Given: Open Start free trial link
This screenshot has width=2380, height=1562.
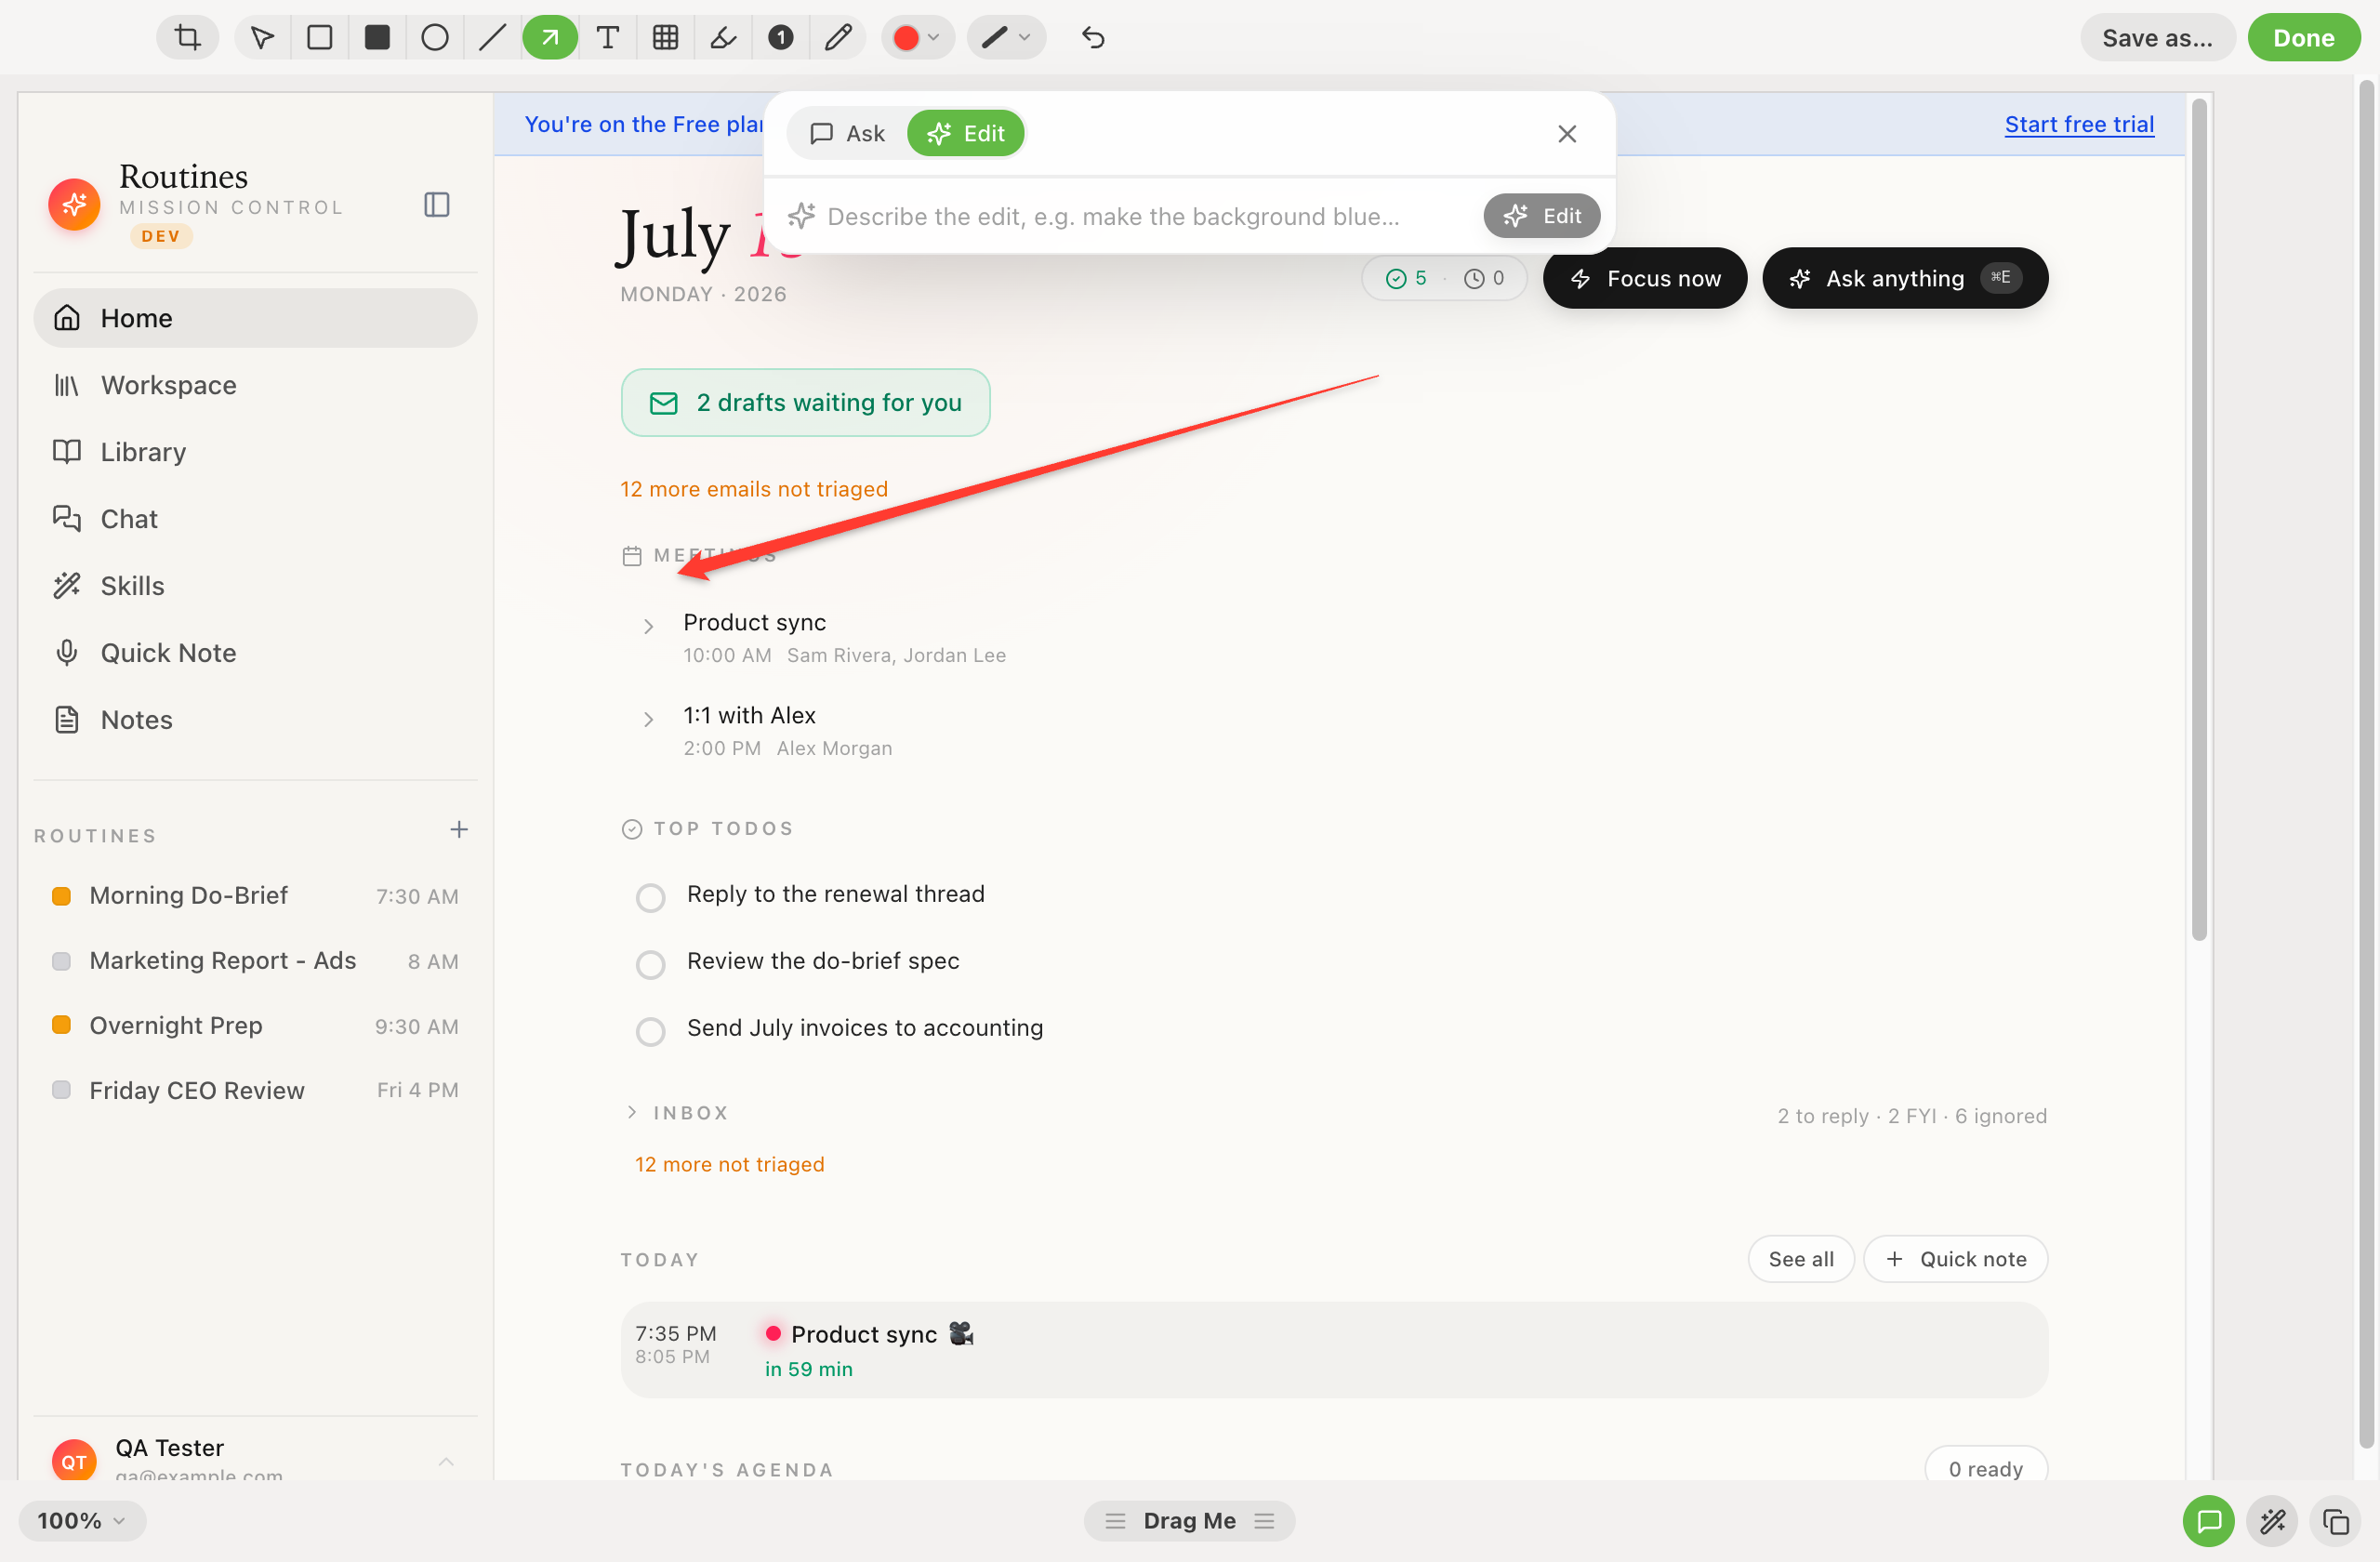Looking at the screenshot, I should click(x=2079, y=124).
